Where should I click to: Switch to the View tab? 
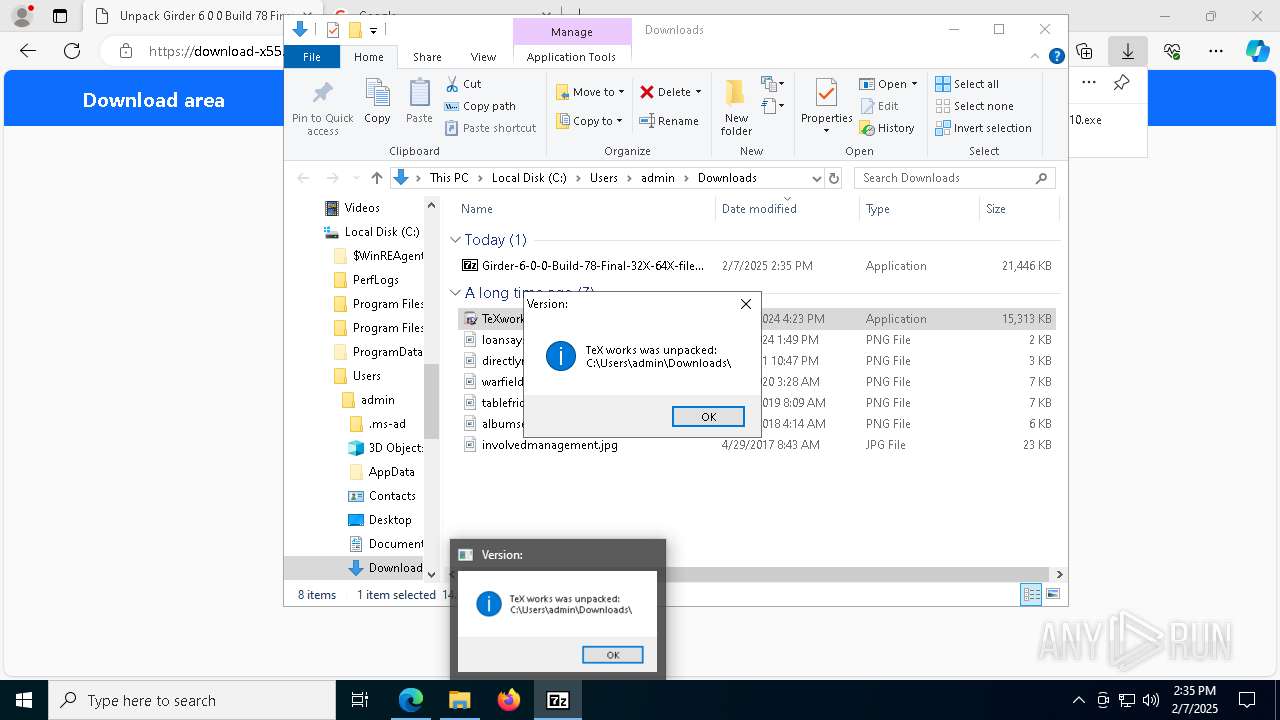(483, 57)
